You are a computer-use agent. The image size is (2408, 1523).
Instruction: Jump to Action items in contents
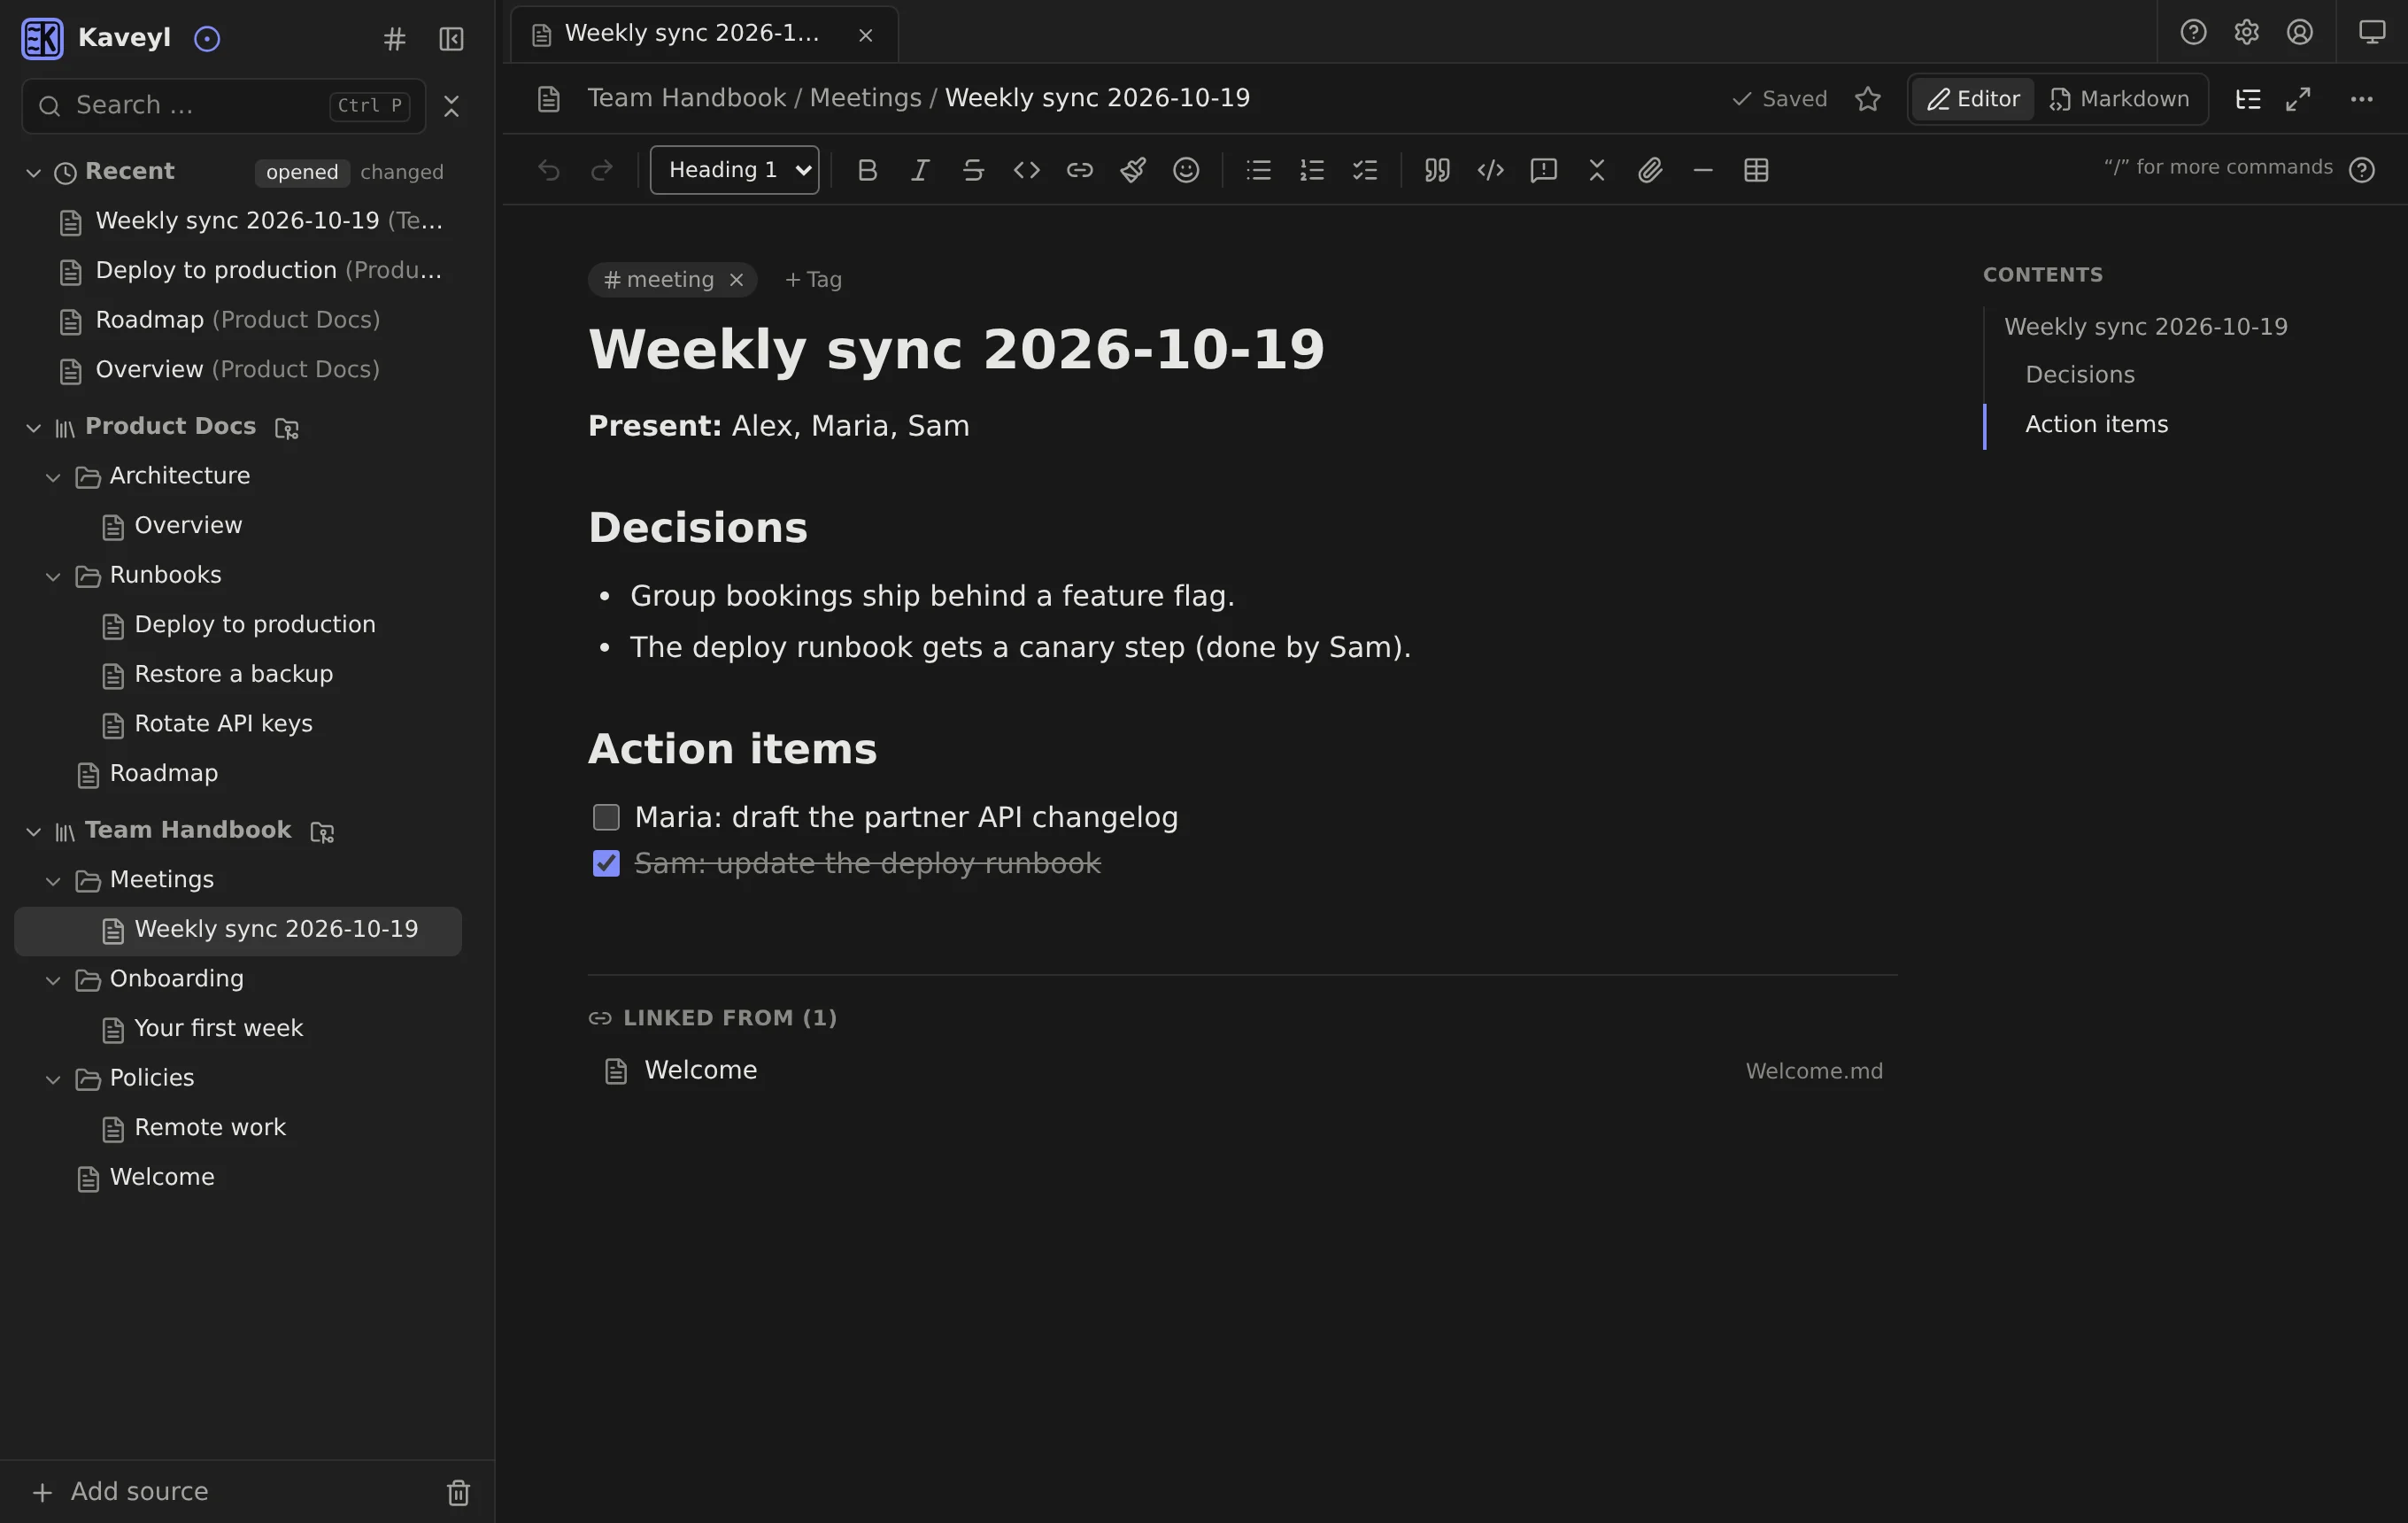pyautogui.click(x=2096, y=425)
